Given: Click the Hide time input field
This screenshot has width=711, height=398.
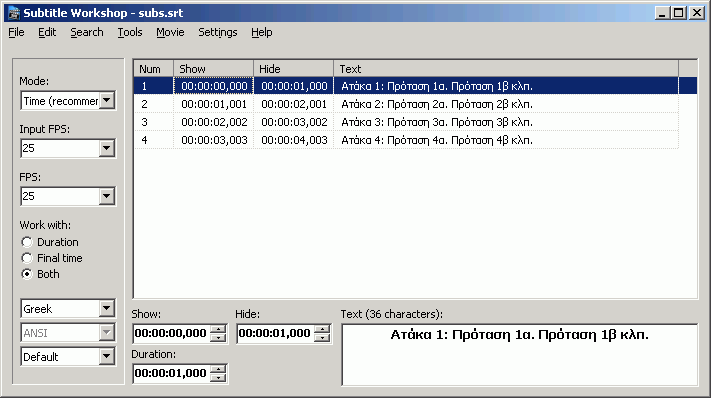Looking at the screenshot, I should click(x=276, y=333).
